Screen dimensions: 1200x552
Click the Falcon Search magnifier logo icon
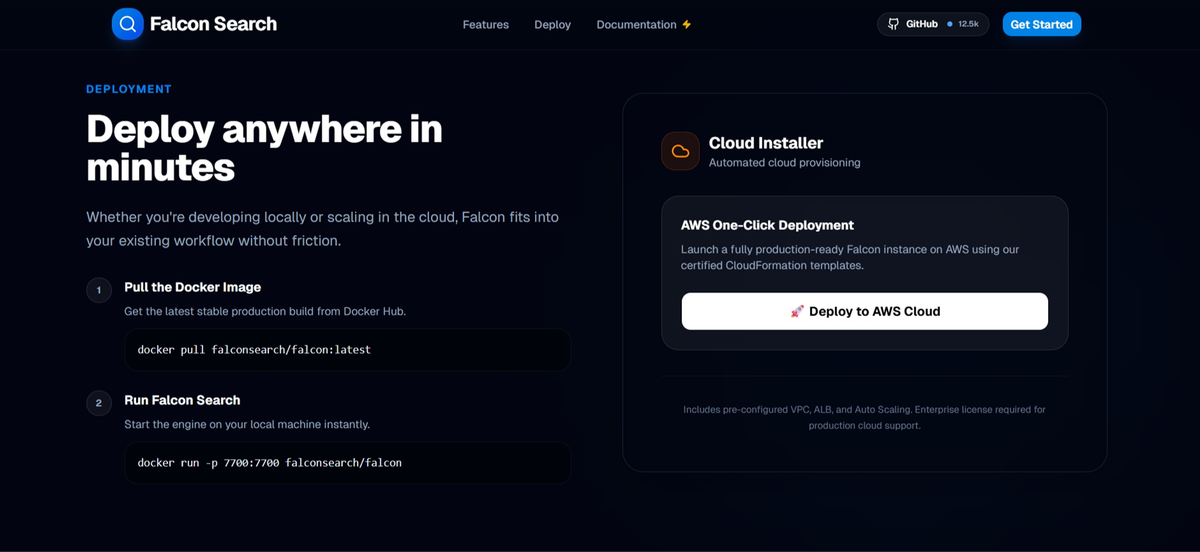click(x=128, y=24)
